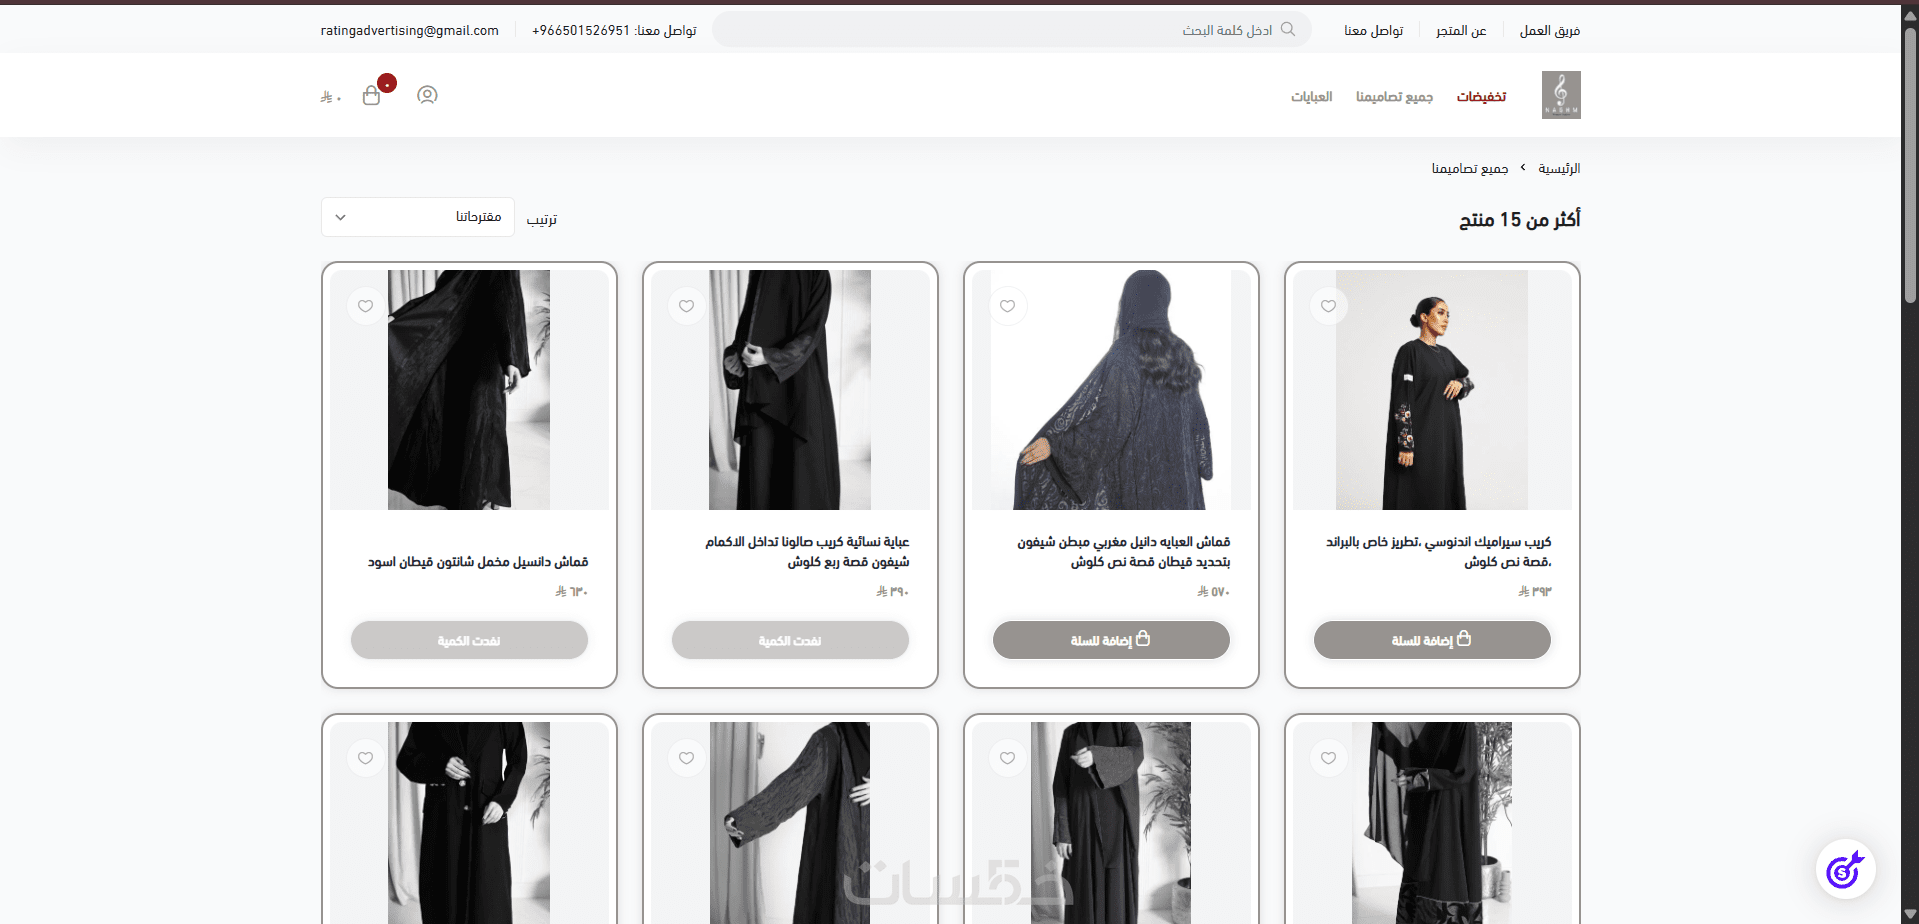Click the phone number +966501526951

(x=581, y=31)
